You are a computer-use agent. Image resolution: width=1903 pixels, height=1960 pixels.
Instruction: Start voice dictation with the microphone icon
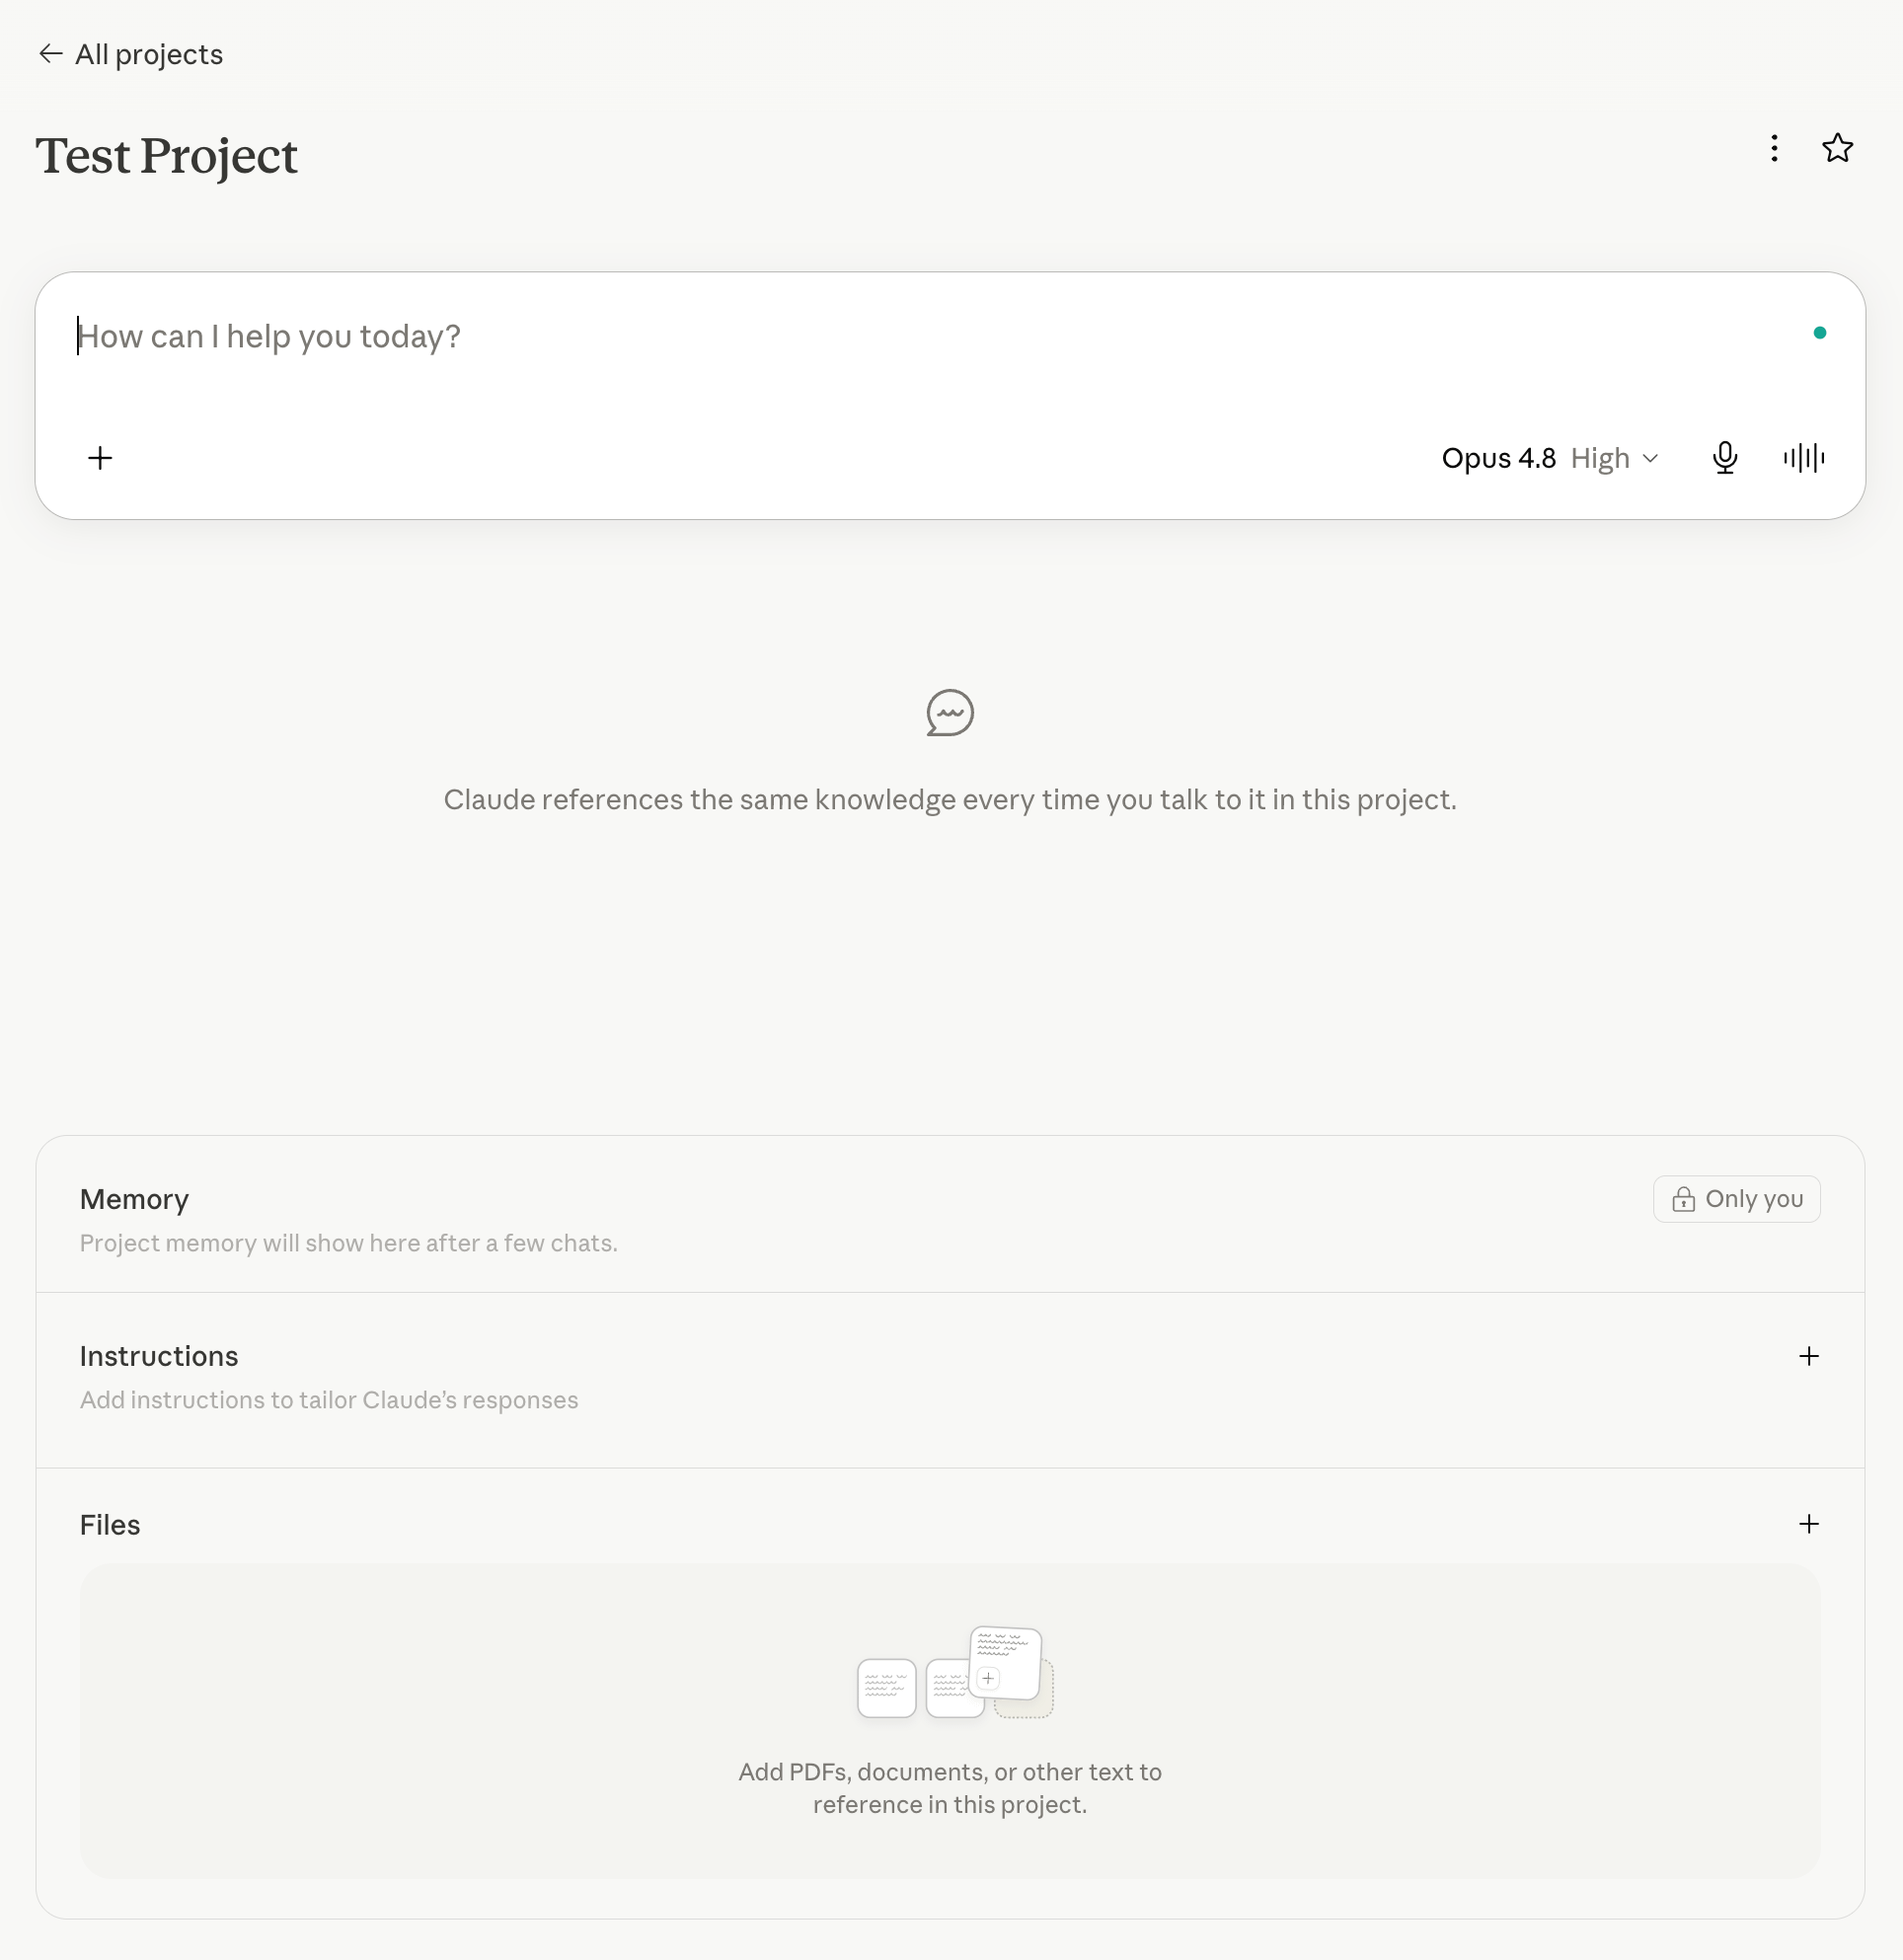[x=1725, y=458]
